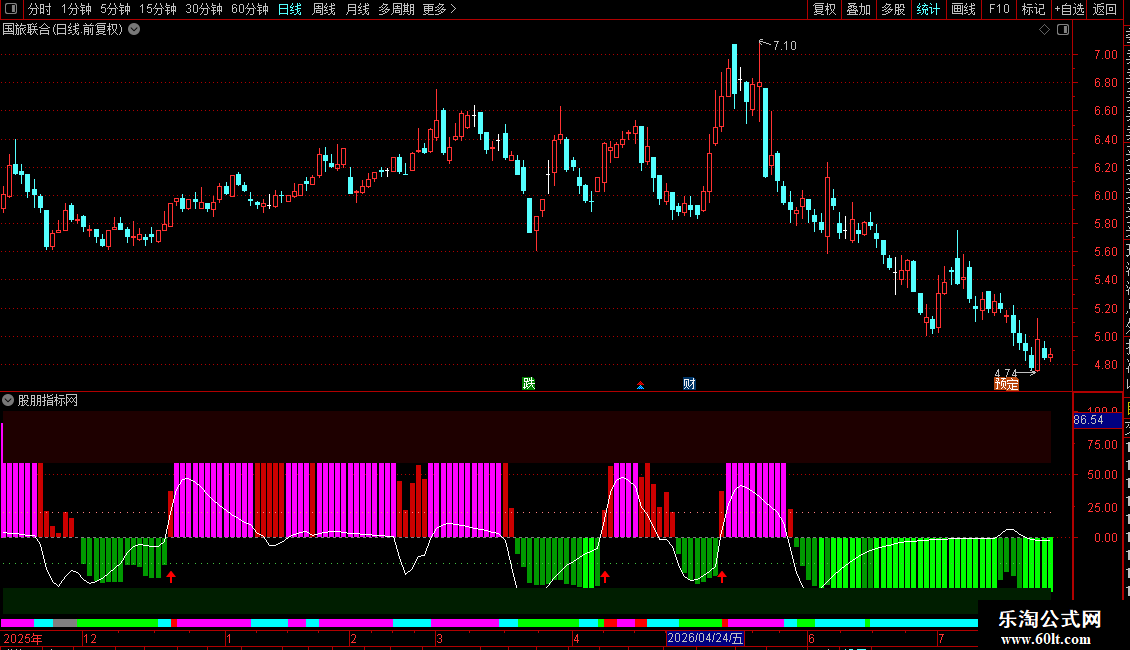Select the 5分钟 period

tap(115, 9)
